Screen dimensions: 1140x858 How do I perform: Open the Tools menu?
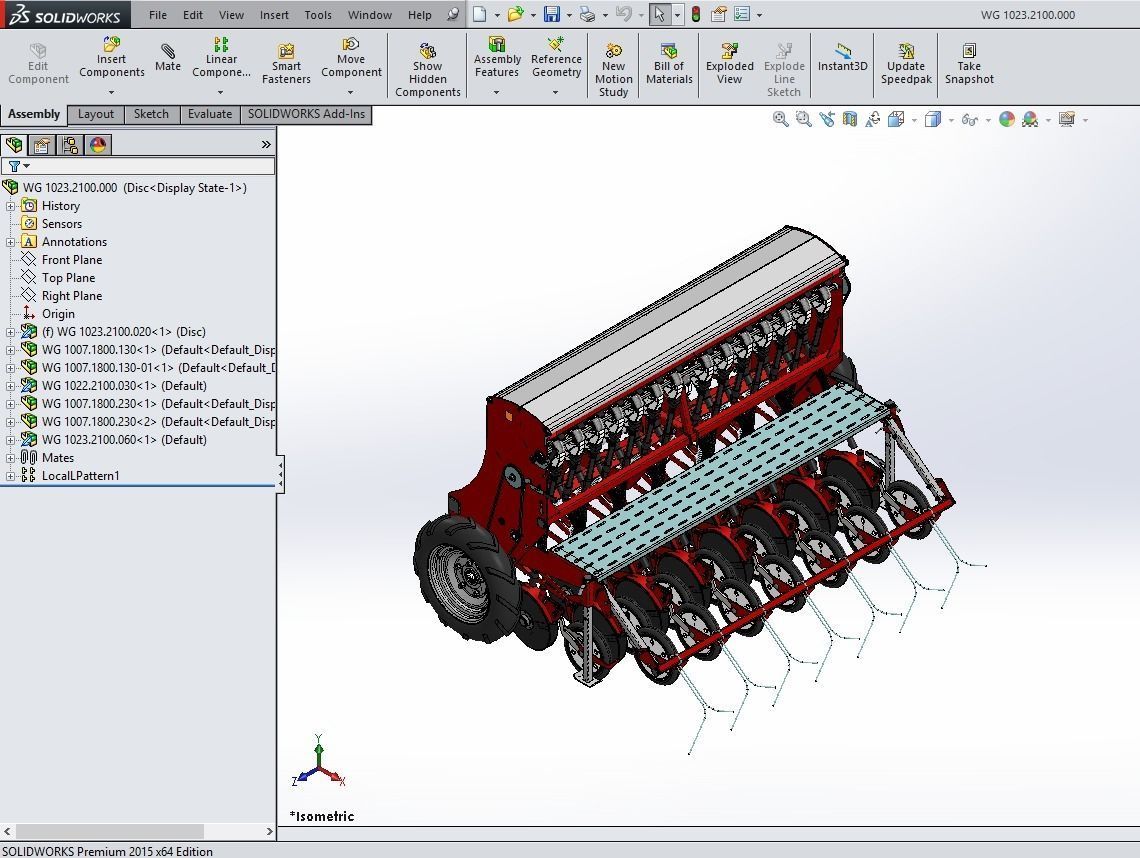318,15
